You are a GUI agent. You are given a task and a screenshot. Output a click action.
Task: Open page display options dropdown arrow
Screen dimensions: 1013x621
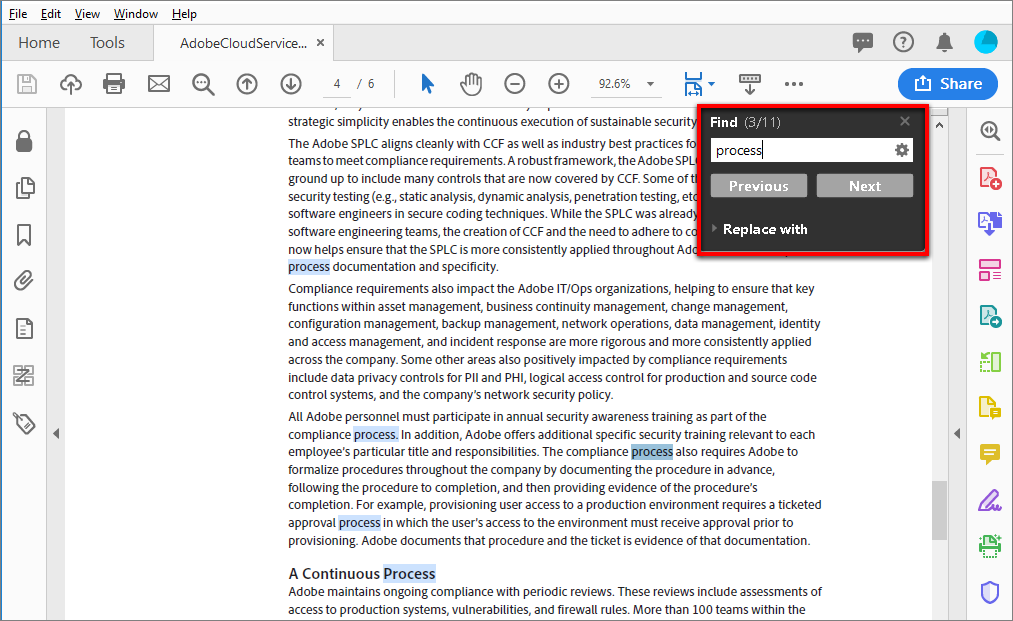(711, 84)
